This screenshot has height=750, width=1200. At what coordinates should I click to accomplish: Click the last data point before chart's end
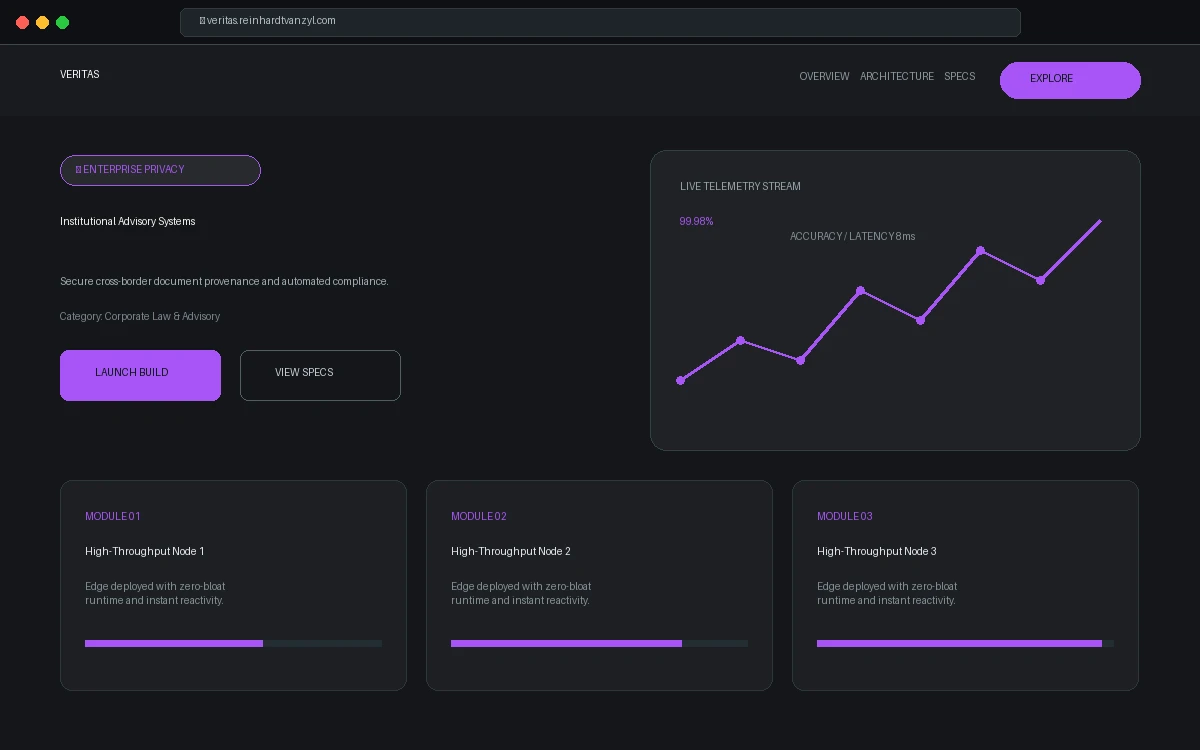(1041, 281)
